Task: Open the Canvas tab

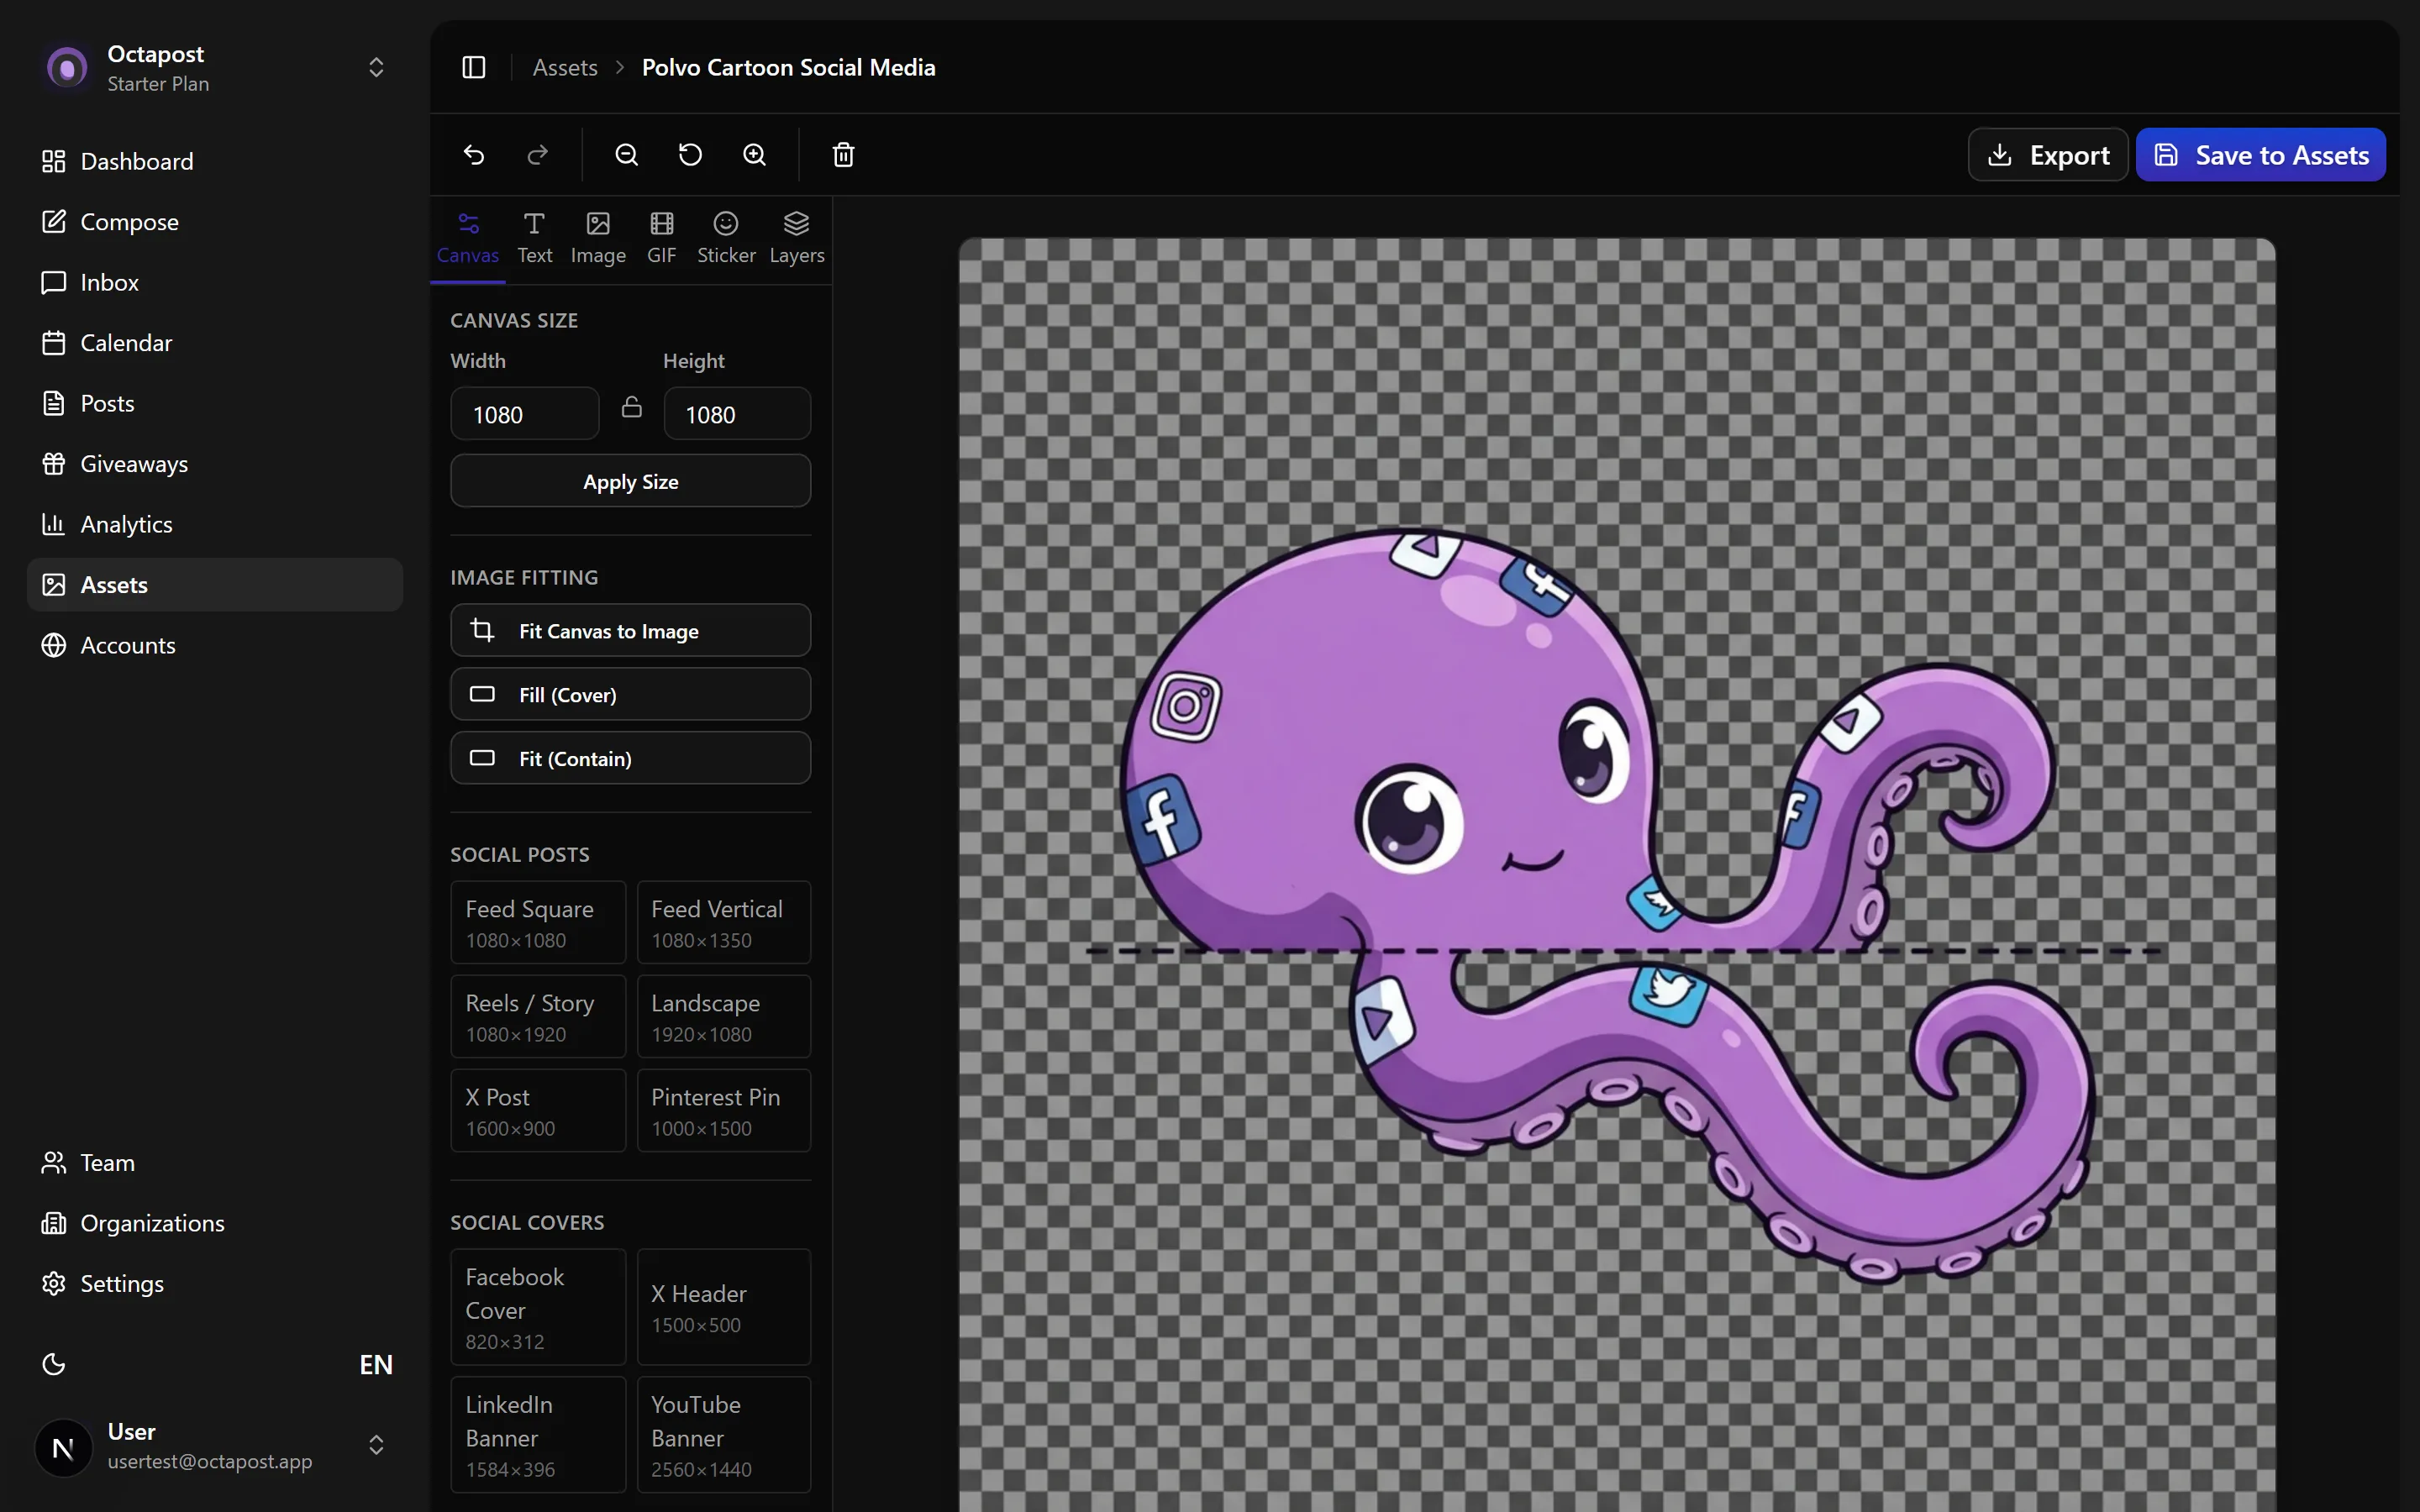Action: [x=468, y=239]
